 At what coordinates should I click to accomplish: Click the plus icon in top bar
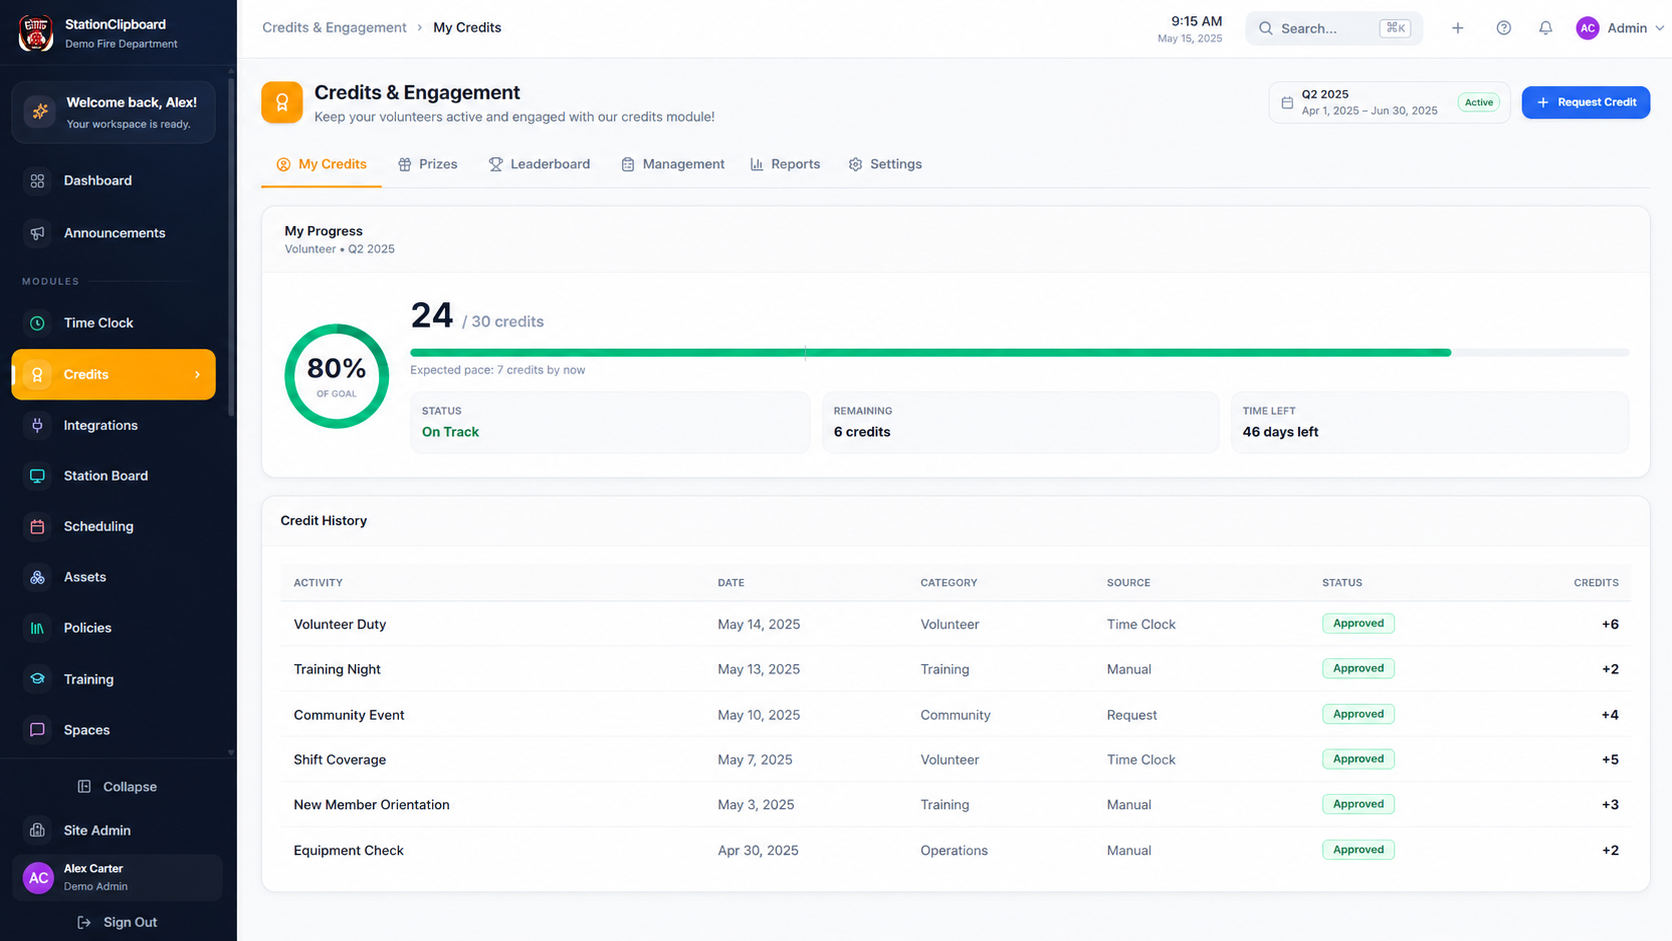click(x=1457, y=28)
